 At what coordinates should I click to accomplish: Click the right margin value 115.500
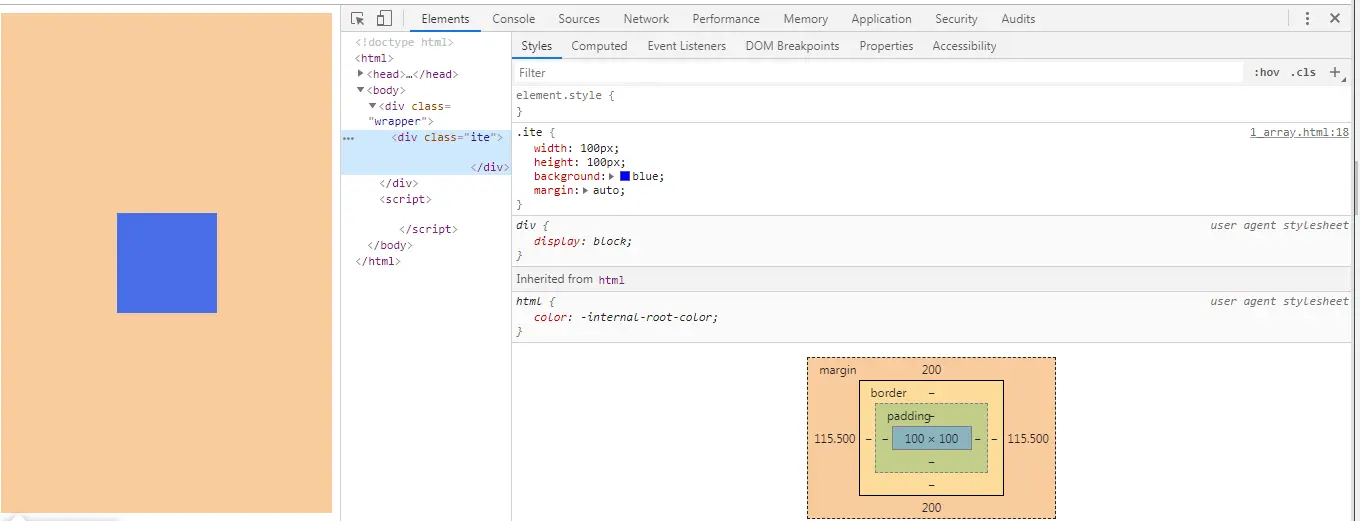1028,438
